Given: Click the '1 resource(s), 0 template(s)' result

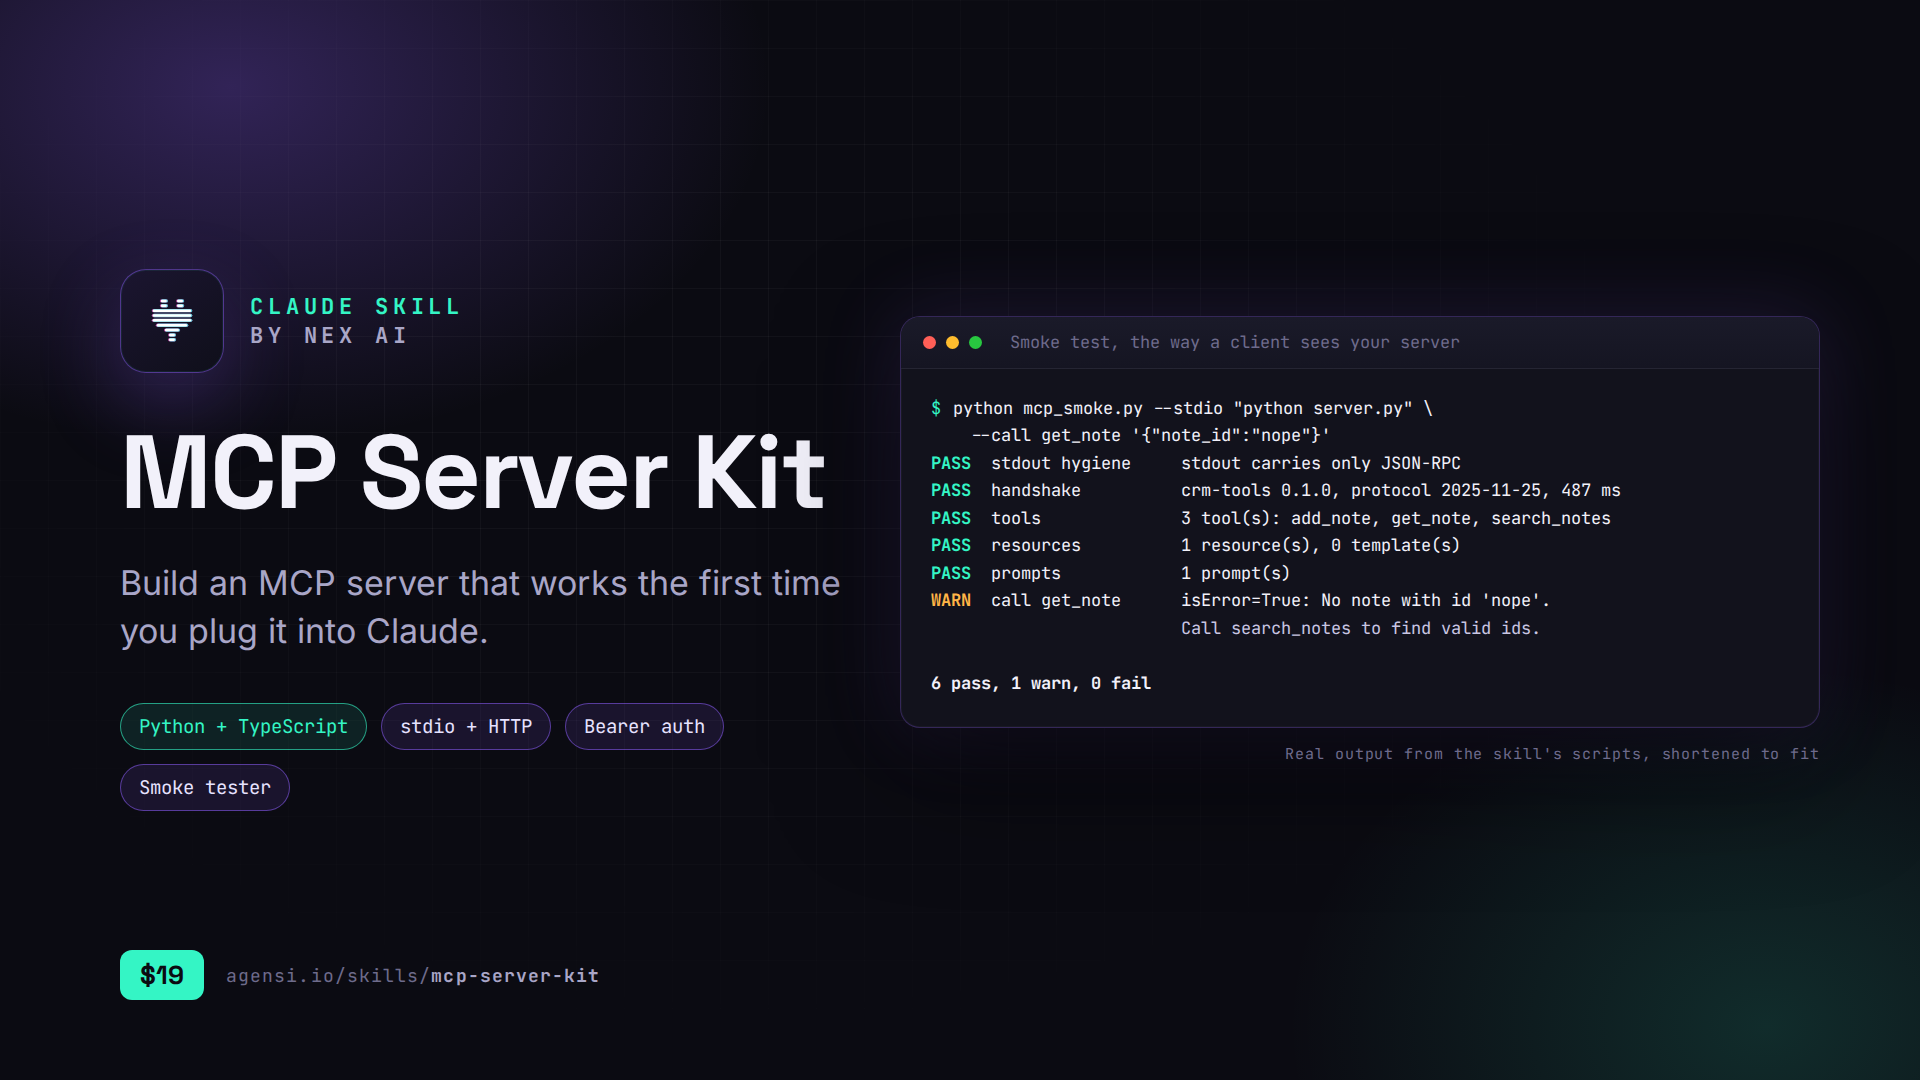Looking at the screenshot, I should [1321, 545].
